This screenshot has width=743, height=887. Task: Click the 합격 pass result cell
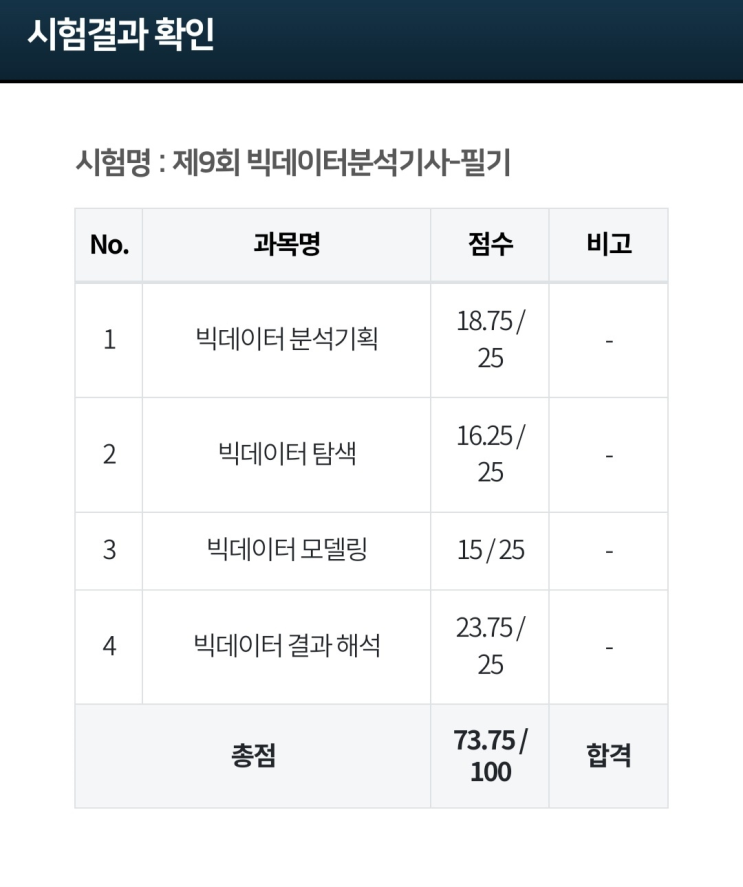click(x=608, y=755)
